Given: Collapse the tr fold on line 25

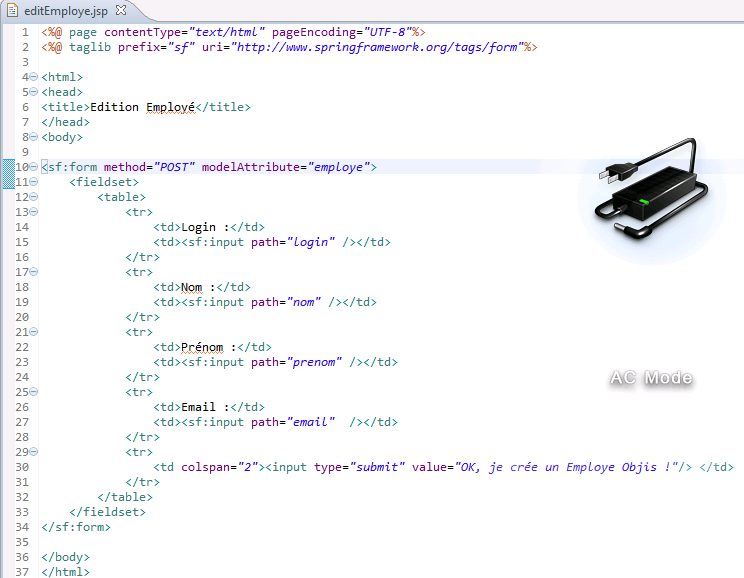Looking at the screenshot, I should click(x=34, y=392).
